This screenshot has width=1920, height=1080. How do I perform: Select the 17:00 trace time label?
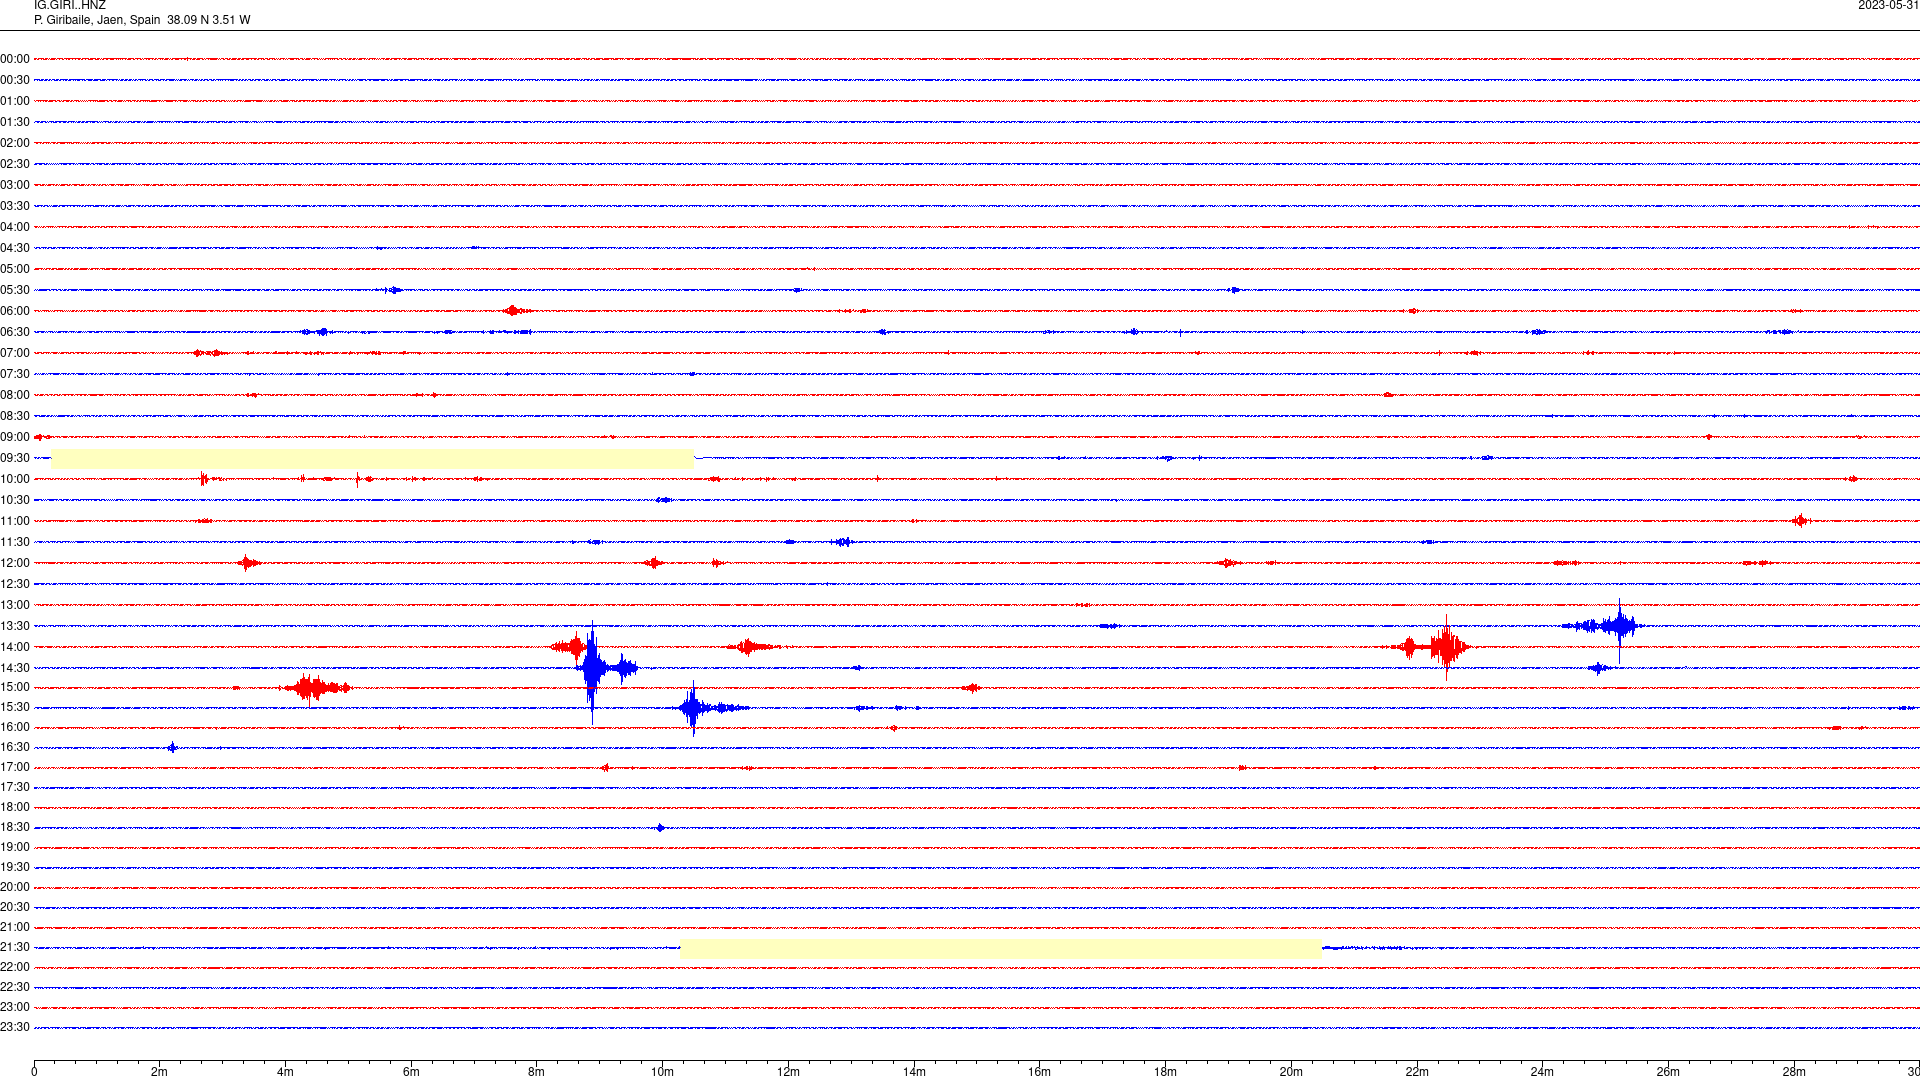coord(15,767)
